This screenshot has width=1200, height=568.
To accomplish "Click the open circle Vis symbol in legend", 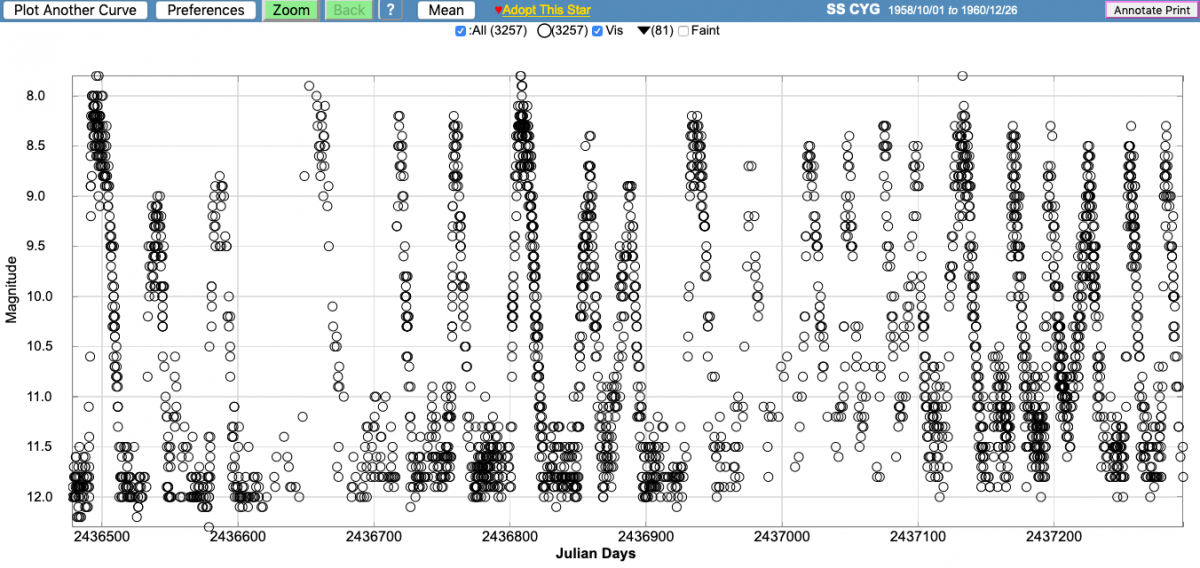I will click(546, 31).
